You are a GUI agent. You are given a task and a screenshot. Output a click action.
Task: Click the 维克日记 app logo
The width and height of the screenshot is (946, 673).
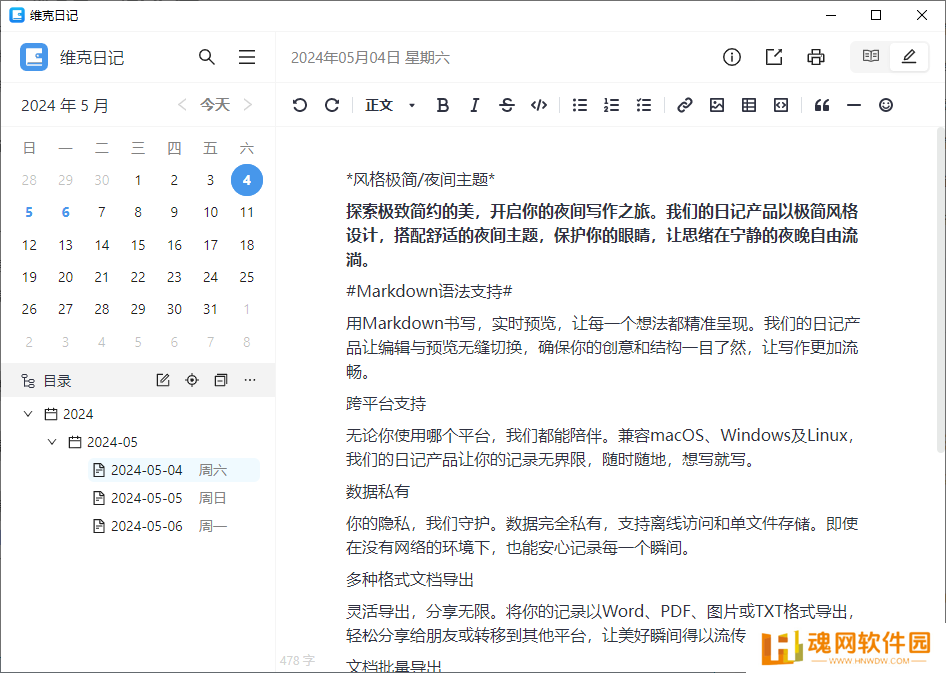[x=34, y=57]
